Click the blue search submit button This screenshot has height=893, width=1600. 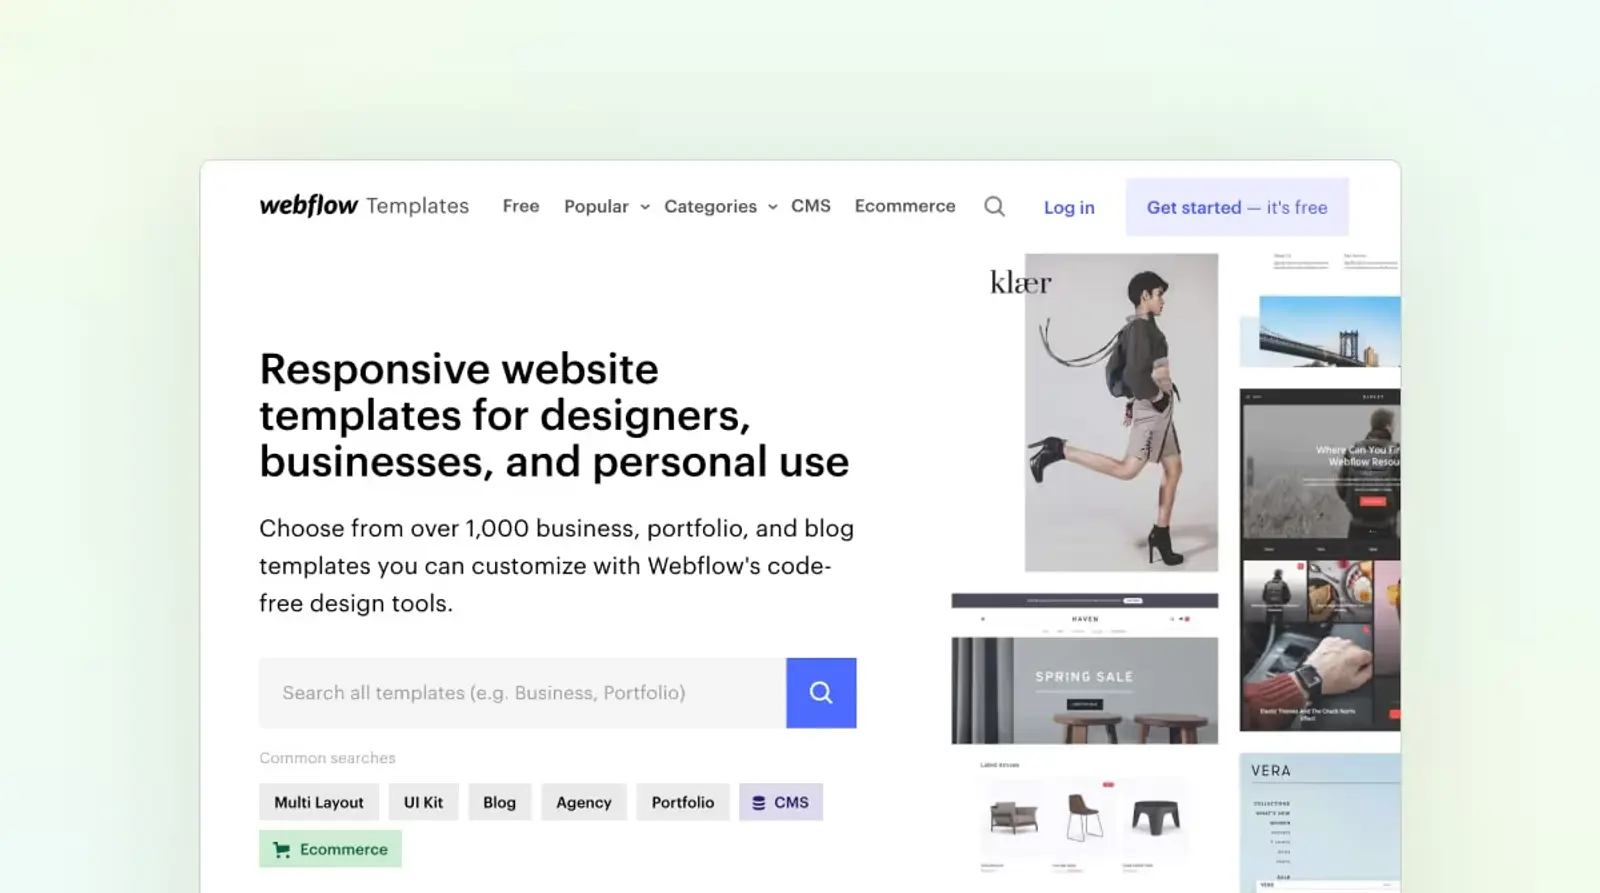coord(821,693)
